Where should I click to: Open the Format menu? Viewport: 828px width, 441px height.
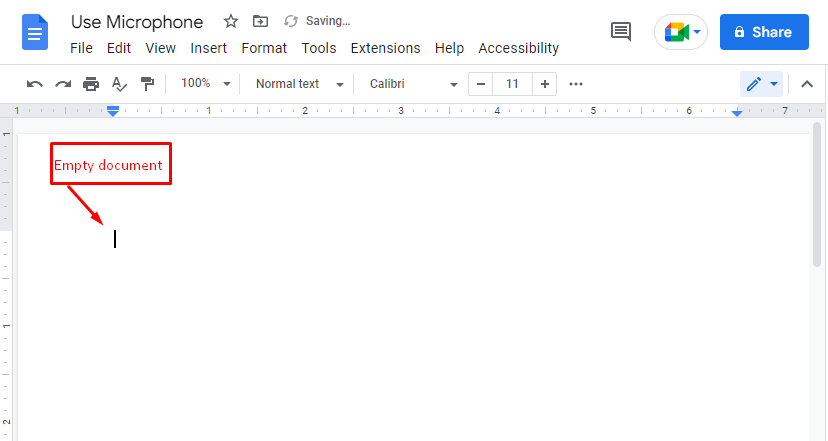[264, 48]
